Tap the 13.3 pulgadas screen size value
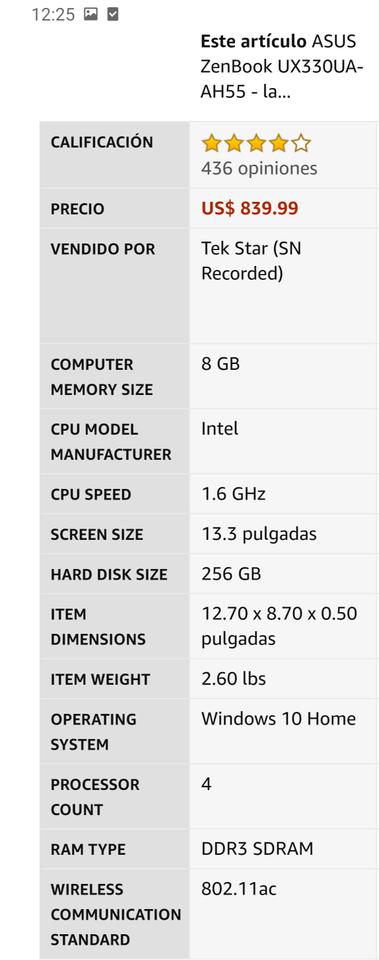The height and width of the screenshot is (960, 379). coord(259,534)
